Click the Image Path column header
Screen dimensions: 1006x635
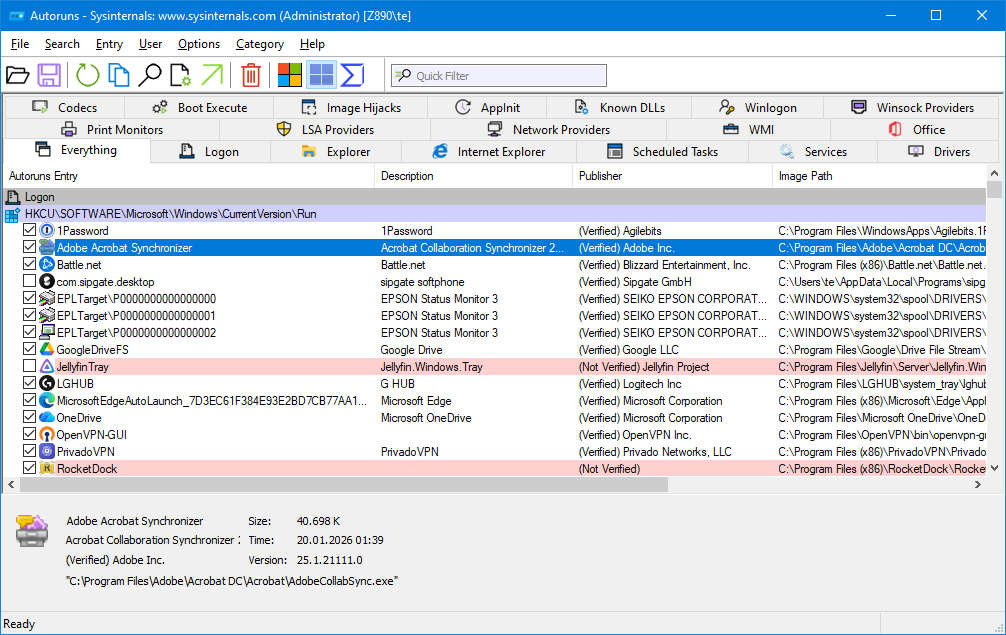805,176
